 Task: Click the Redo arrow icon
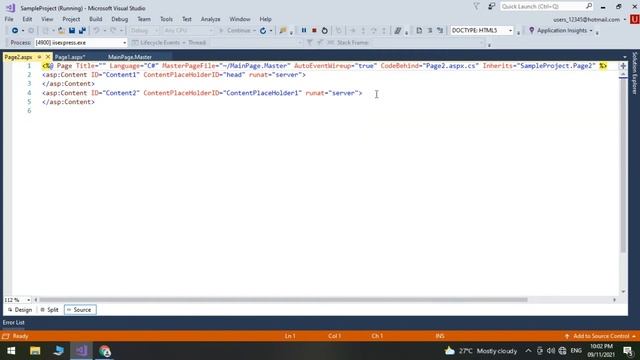[113, 31]
